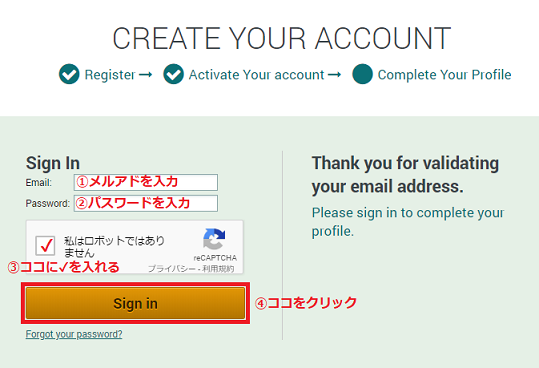The image size is (539, 368).
Task: Click the reCAPTCHA logo icon
Action: pos(214,239)
